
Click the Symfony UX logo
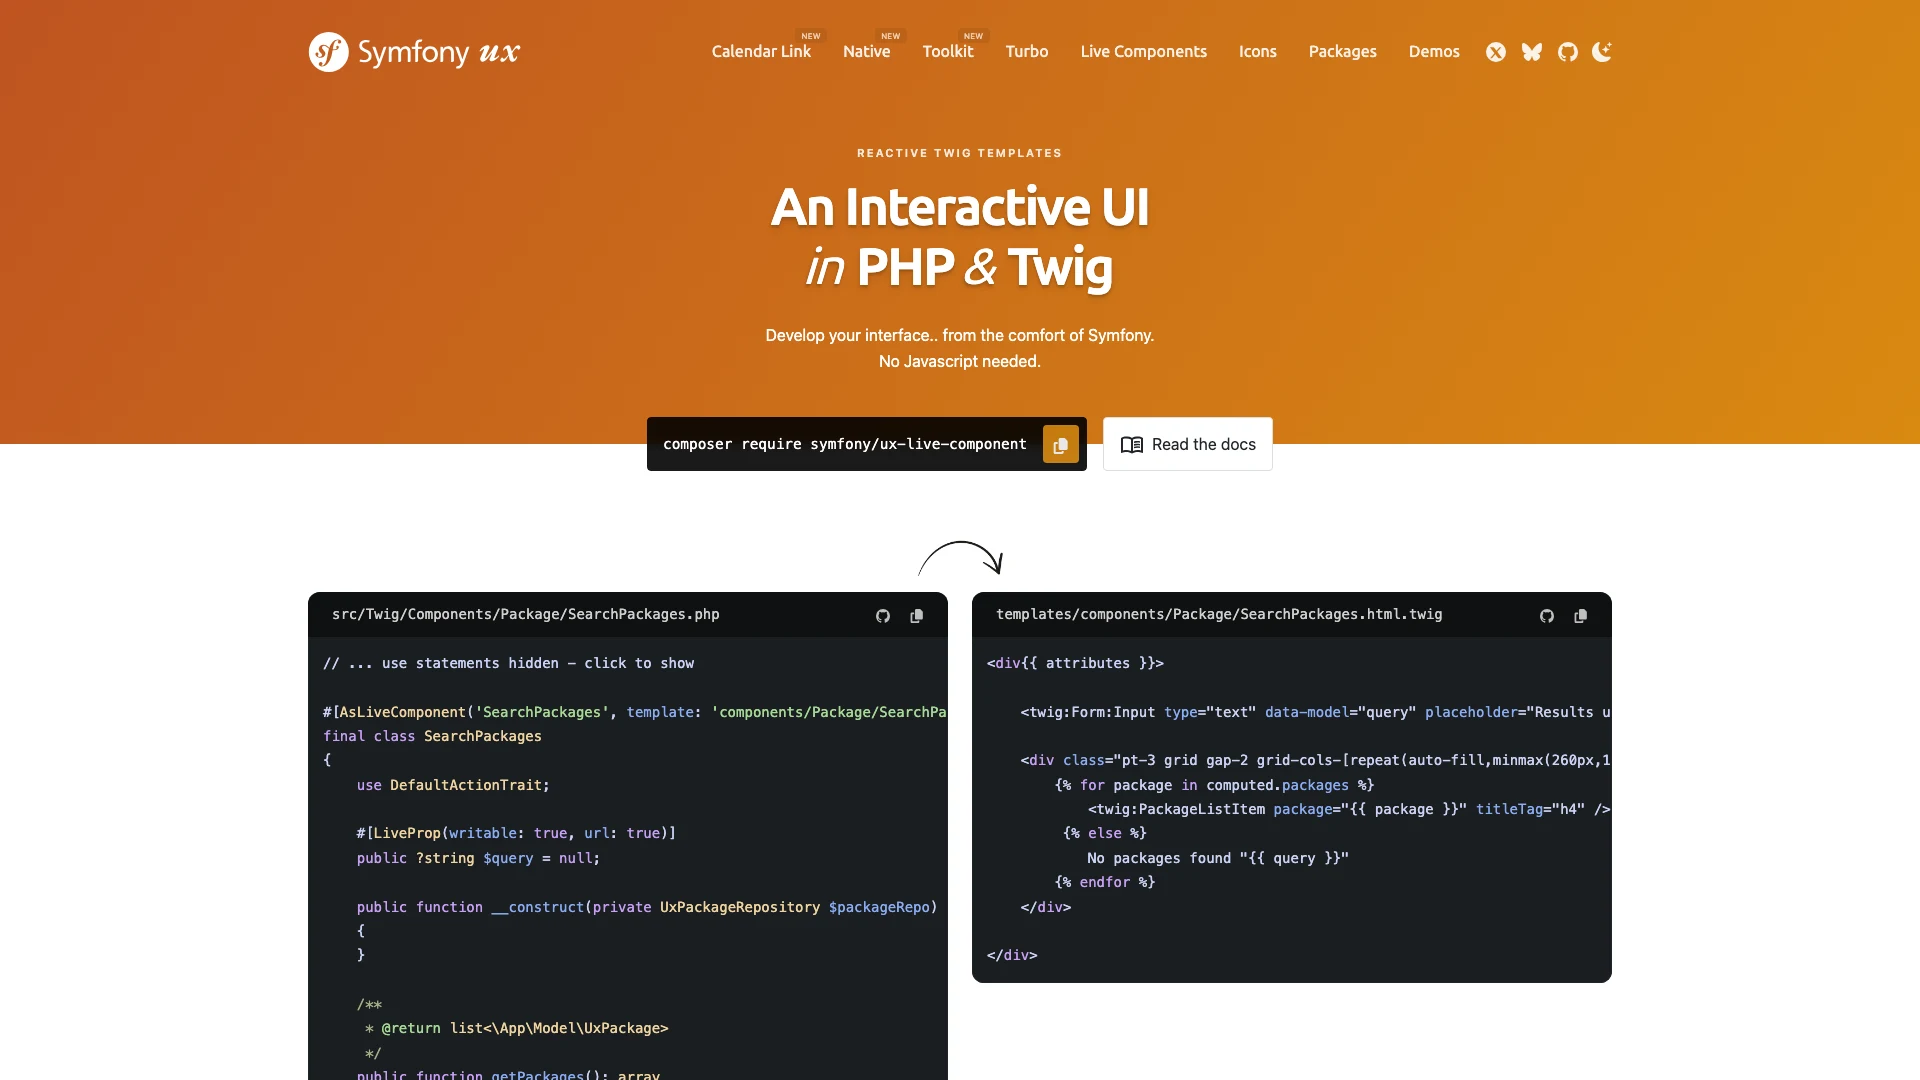tap(414, 52)
